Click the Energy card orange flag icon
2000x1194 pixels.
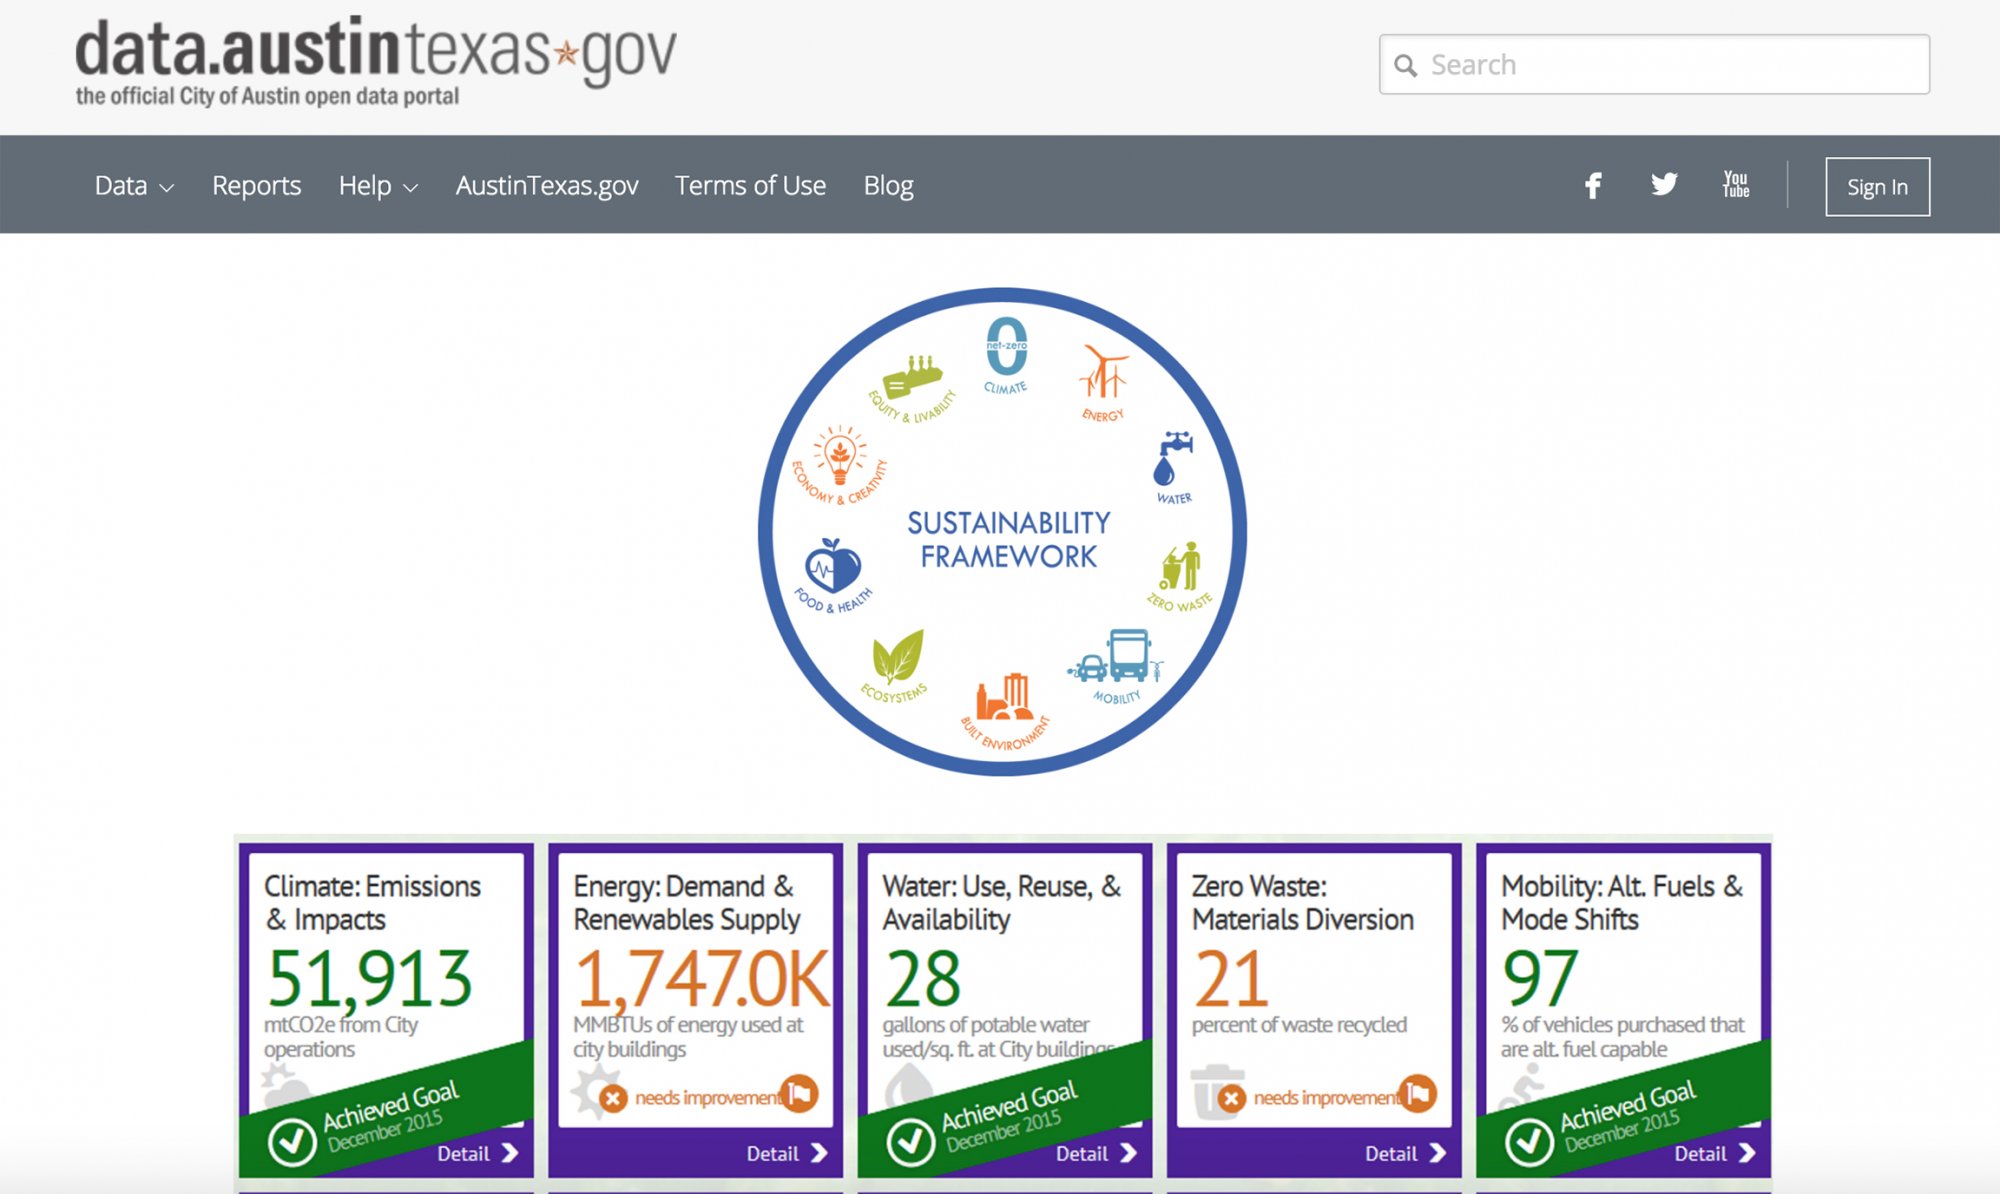[x=799, y=1094]
